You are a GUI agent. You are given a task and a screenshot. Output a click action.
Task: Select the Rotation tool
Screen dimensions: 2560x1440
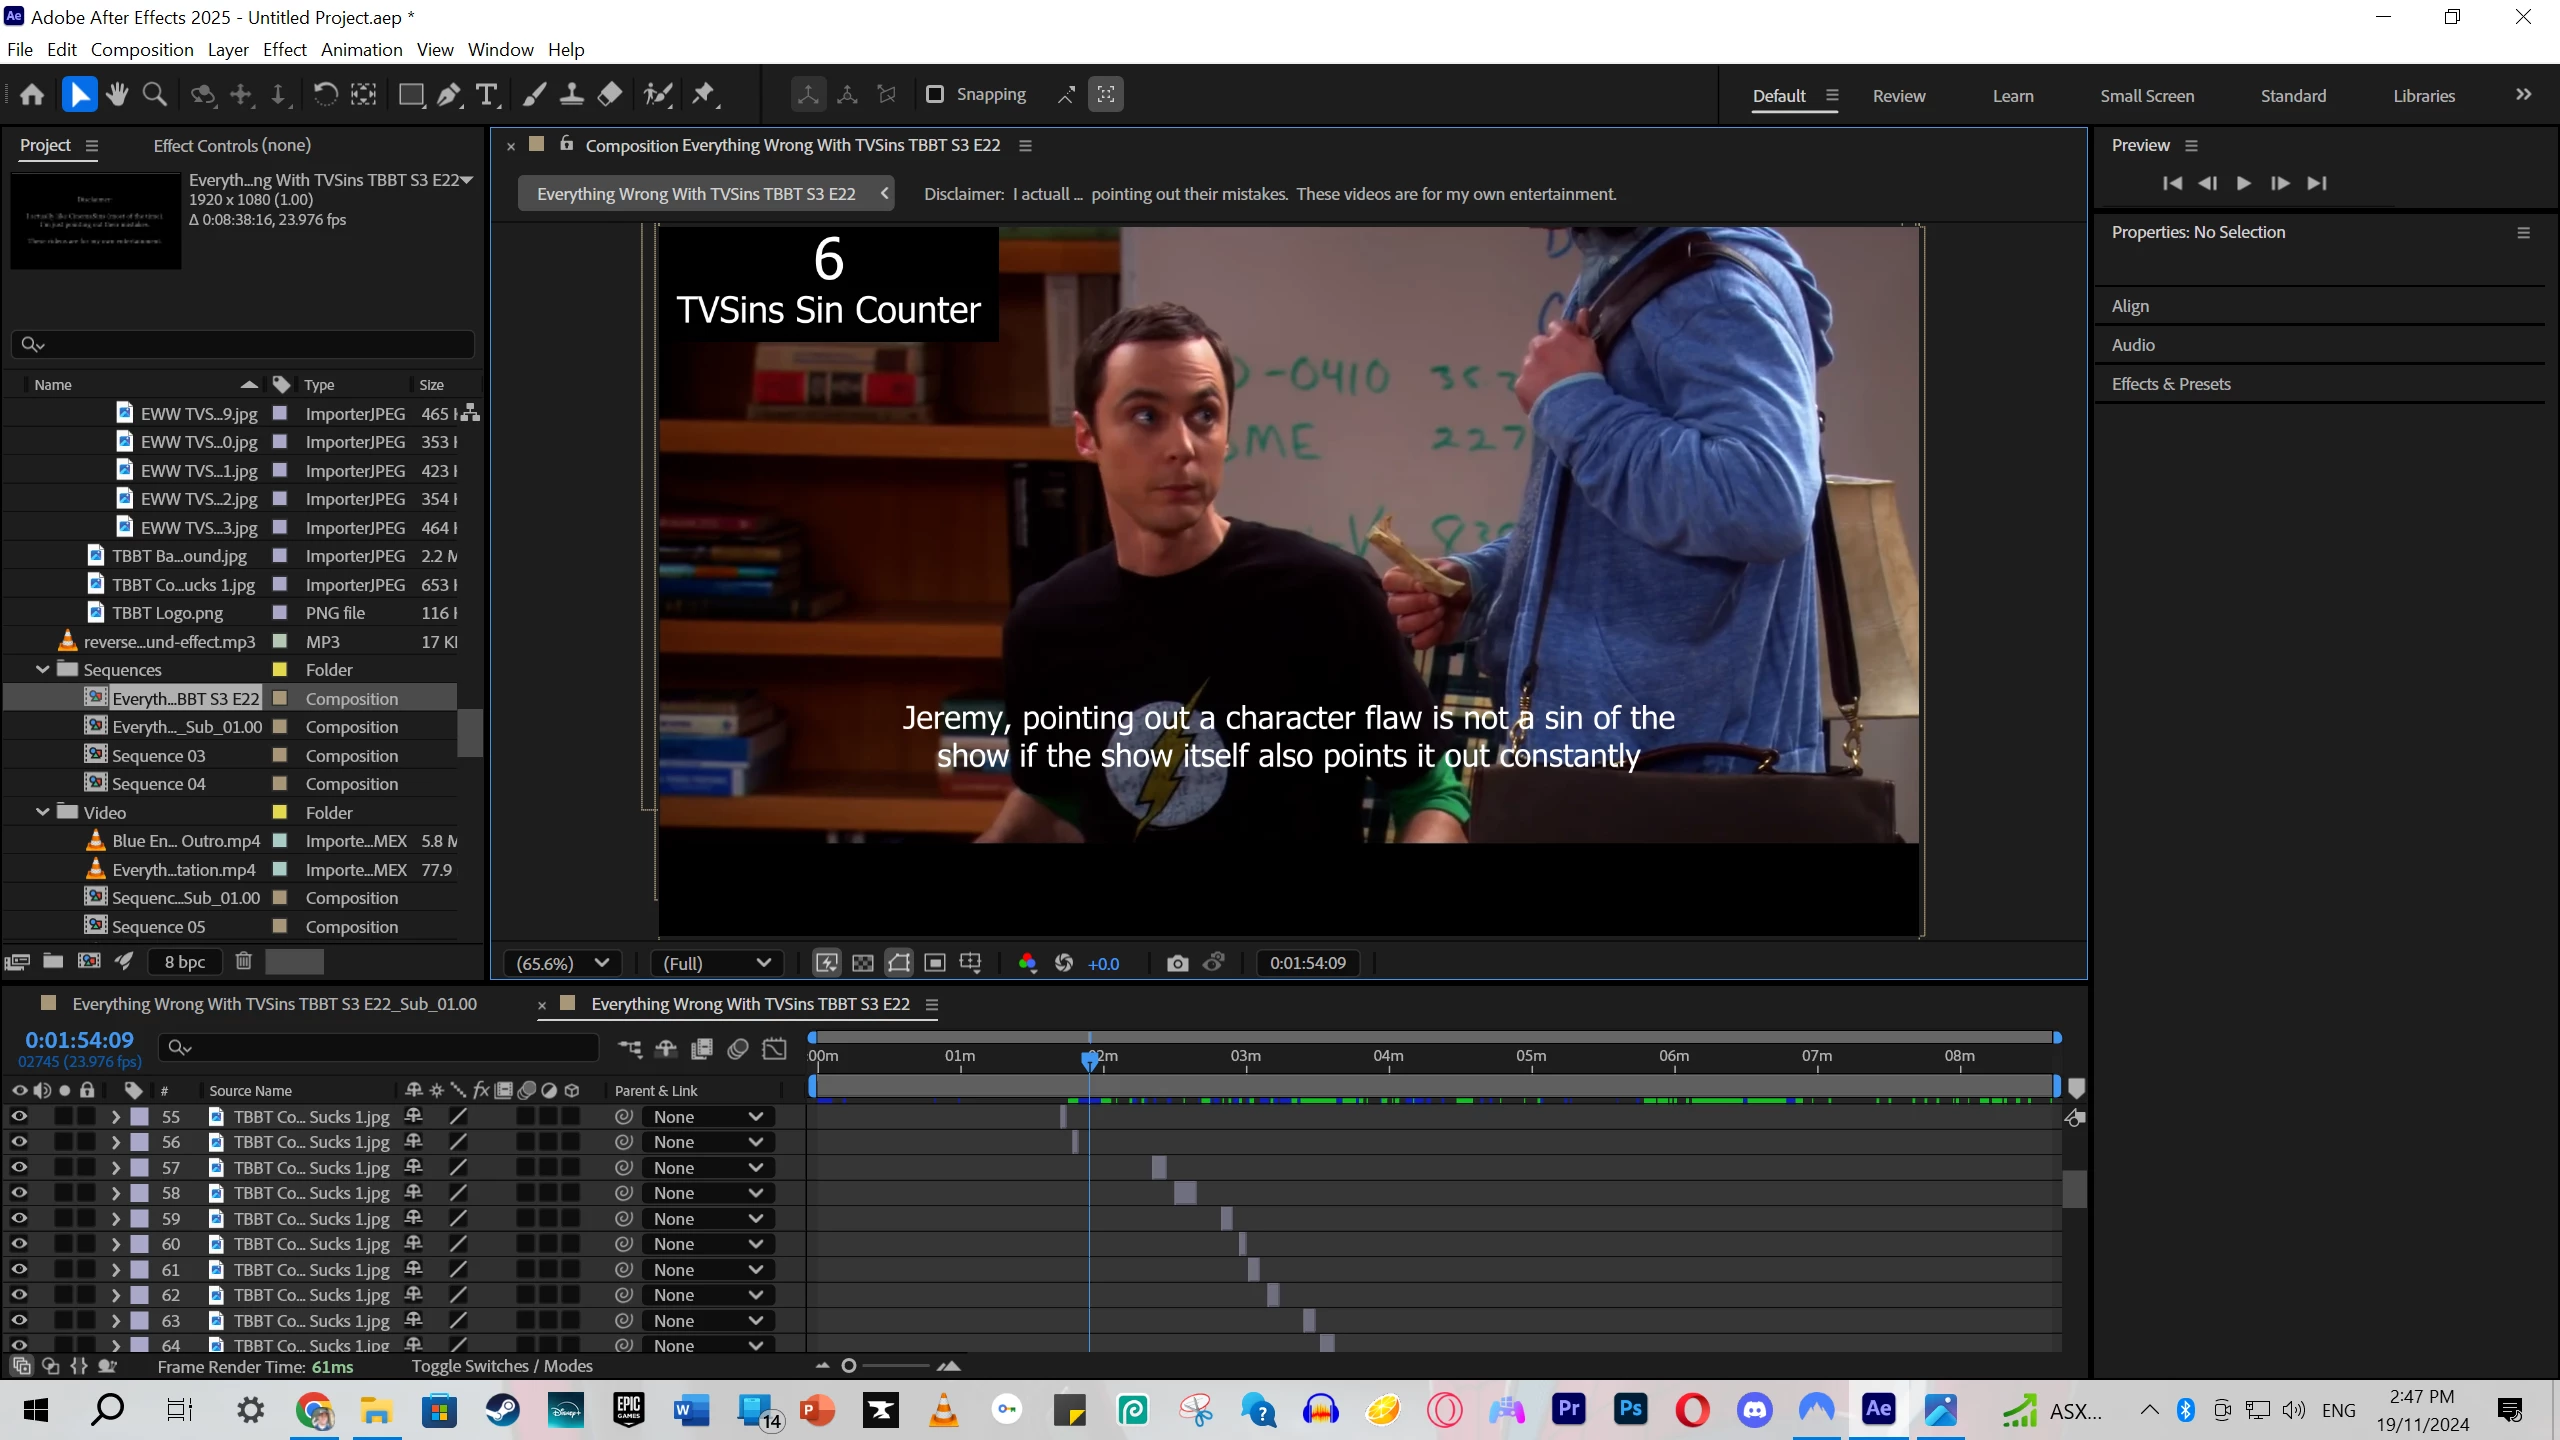click(x=325, y=95)
